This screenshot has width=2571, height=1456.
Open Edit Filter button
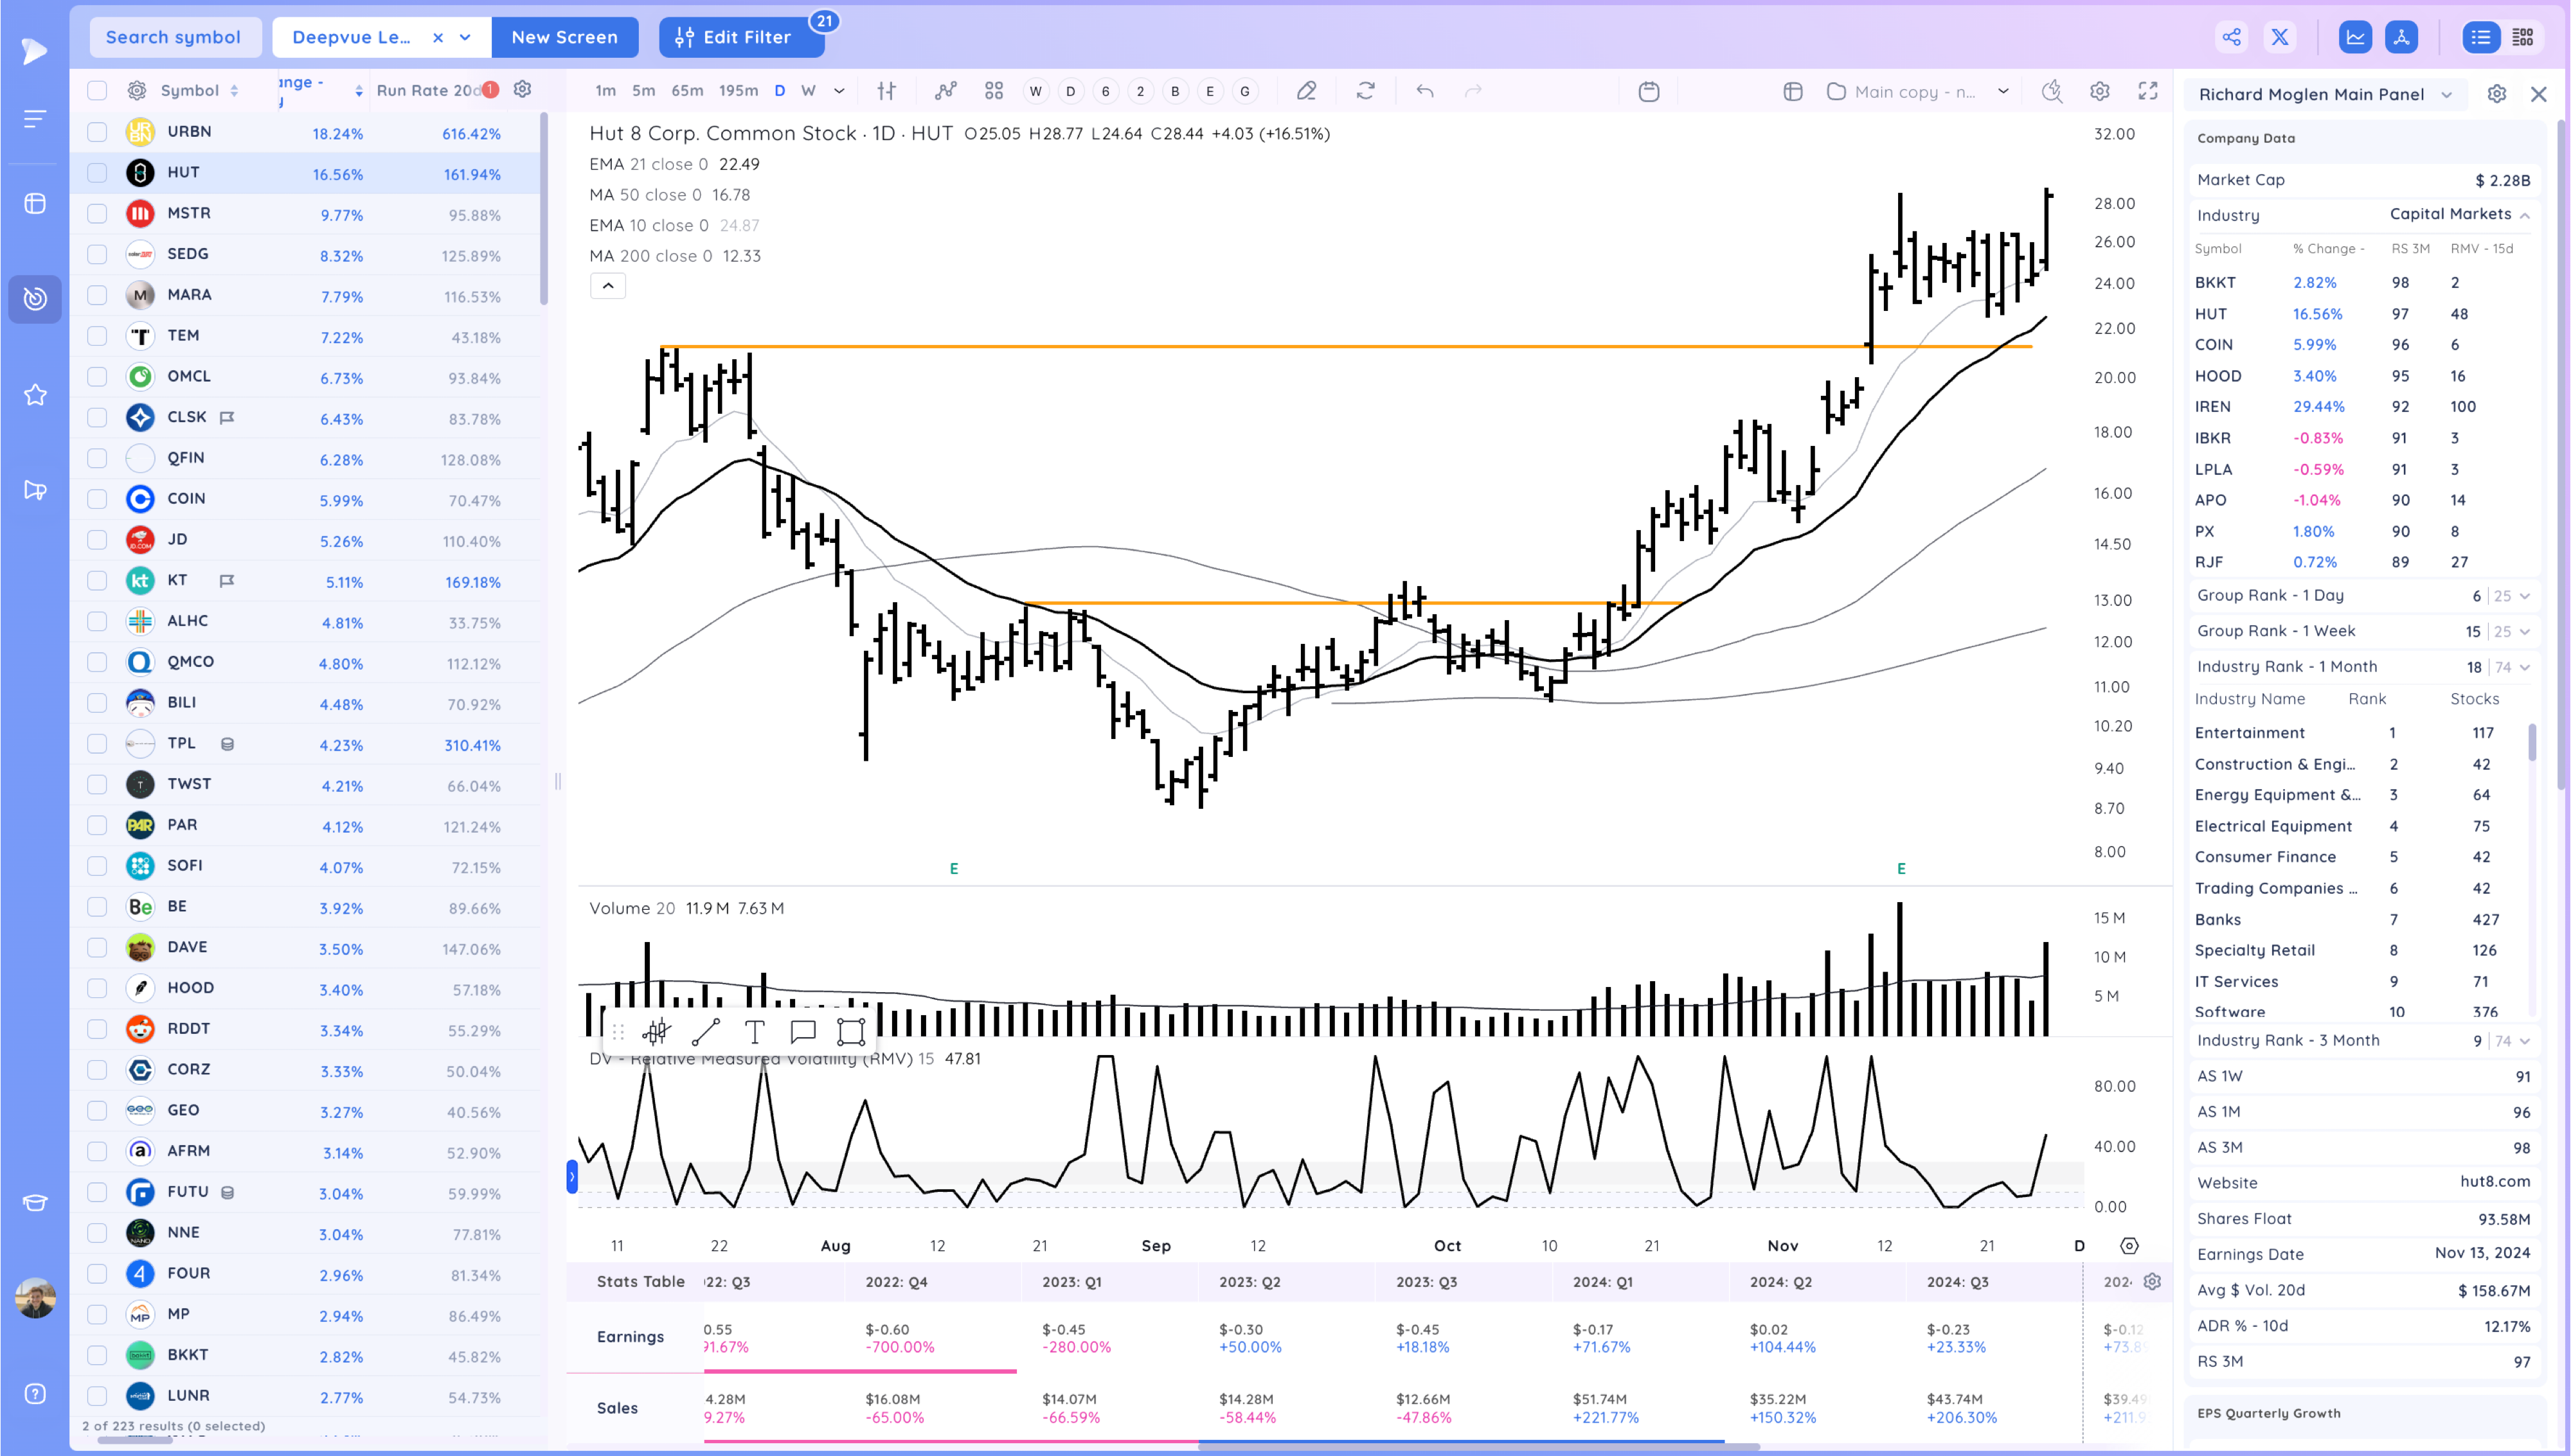742,37
